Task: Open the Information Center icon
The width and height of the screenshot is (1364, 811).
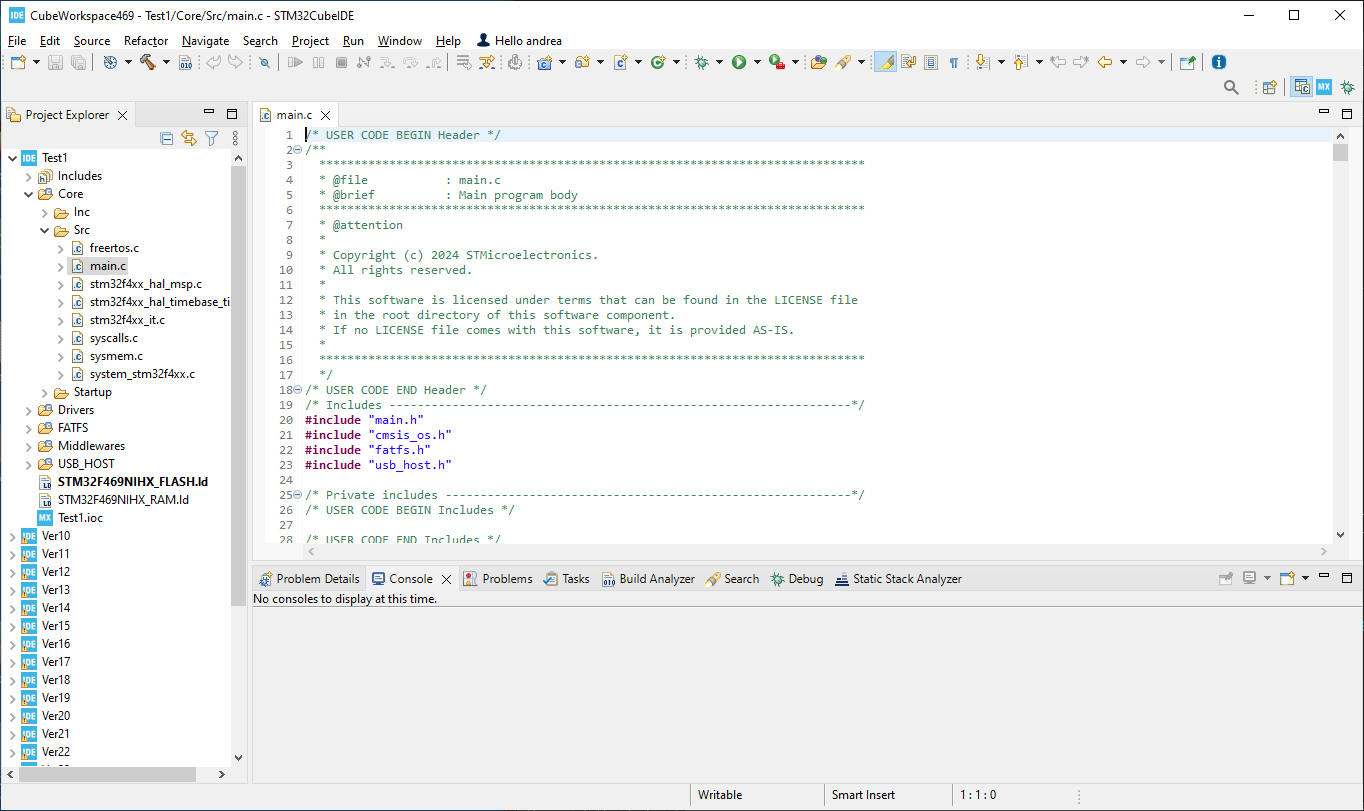Action: click(1218, 62)
